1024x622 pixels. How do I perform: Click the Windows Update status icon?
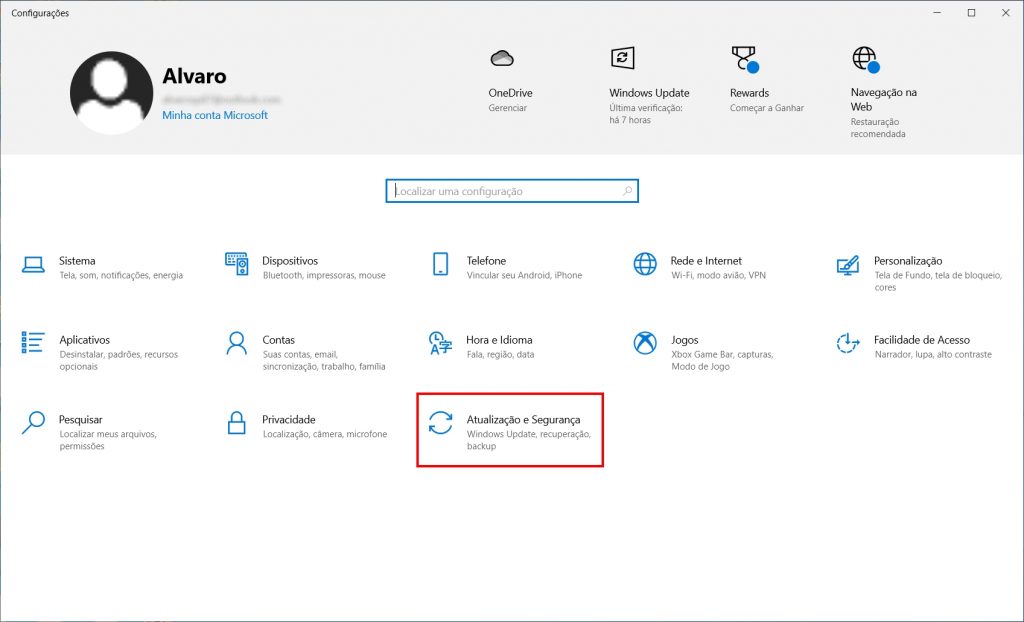coord(622,58)
